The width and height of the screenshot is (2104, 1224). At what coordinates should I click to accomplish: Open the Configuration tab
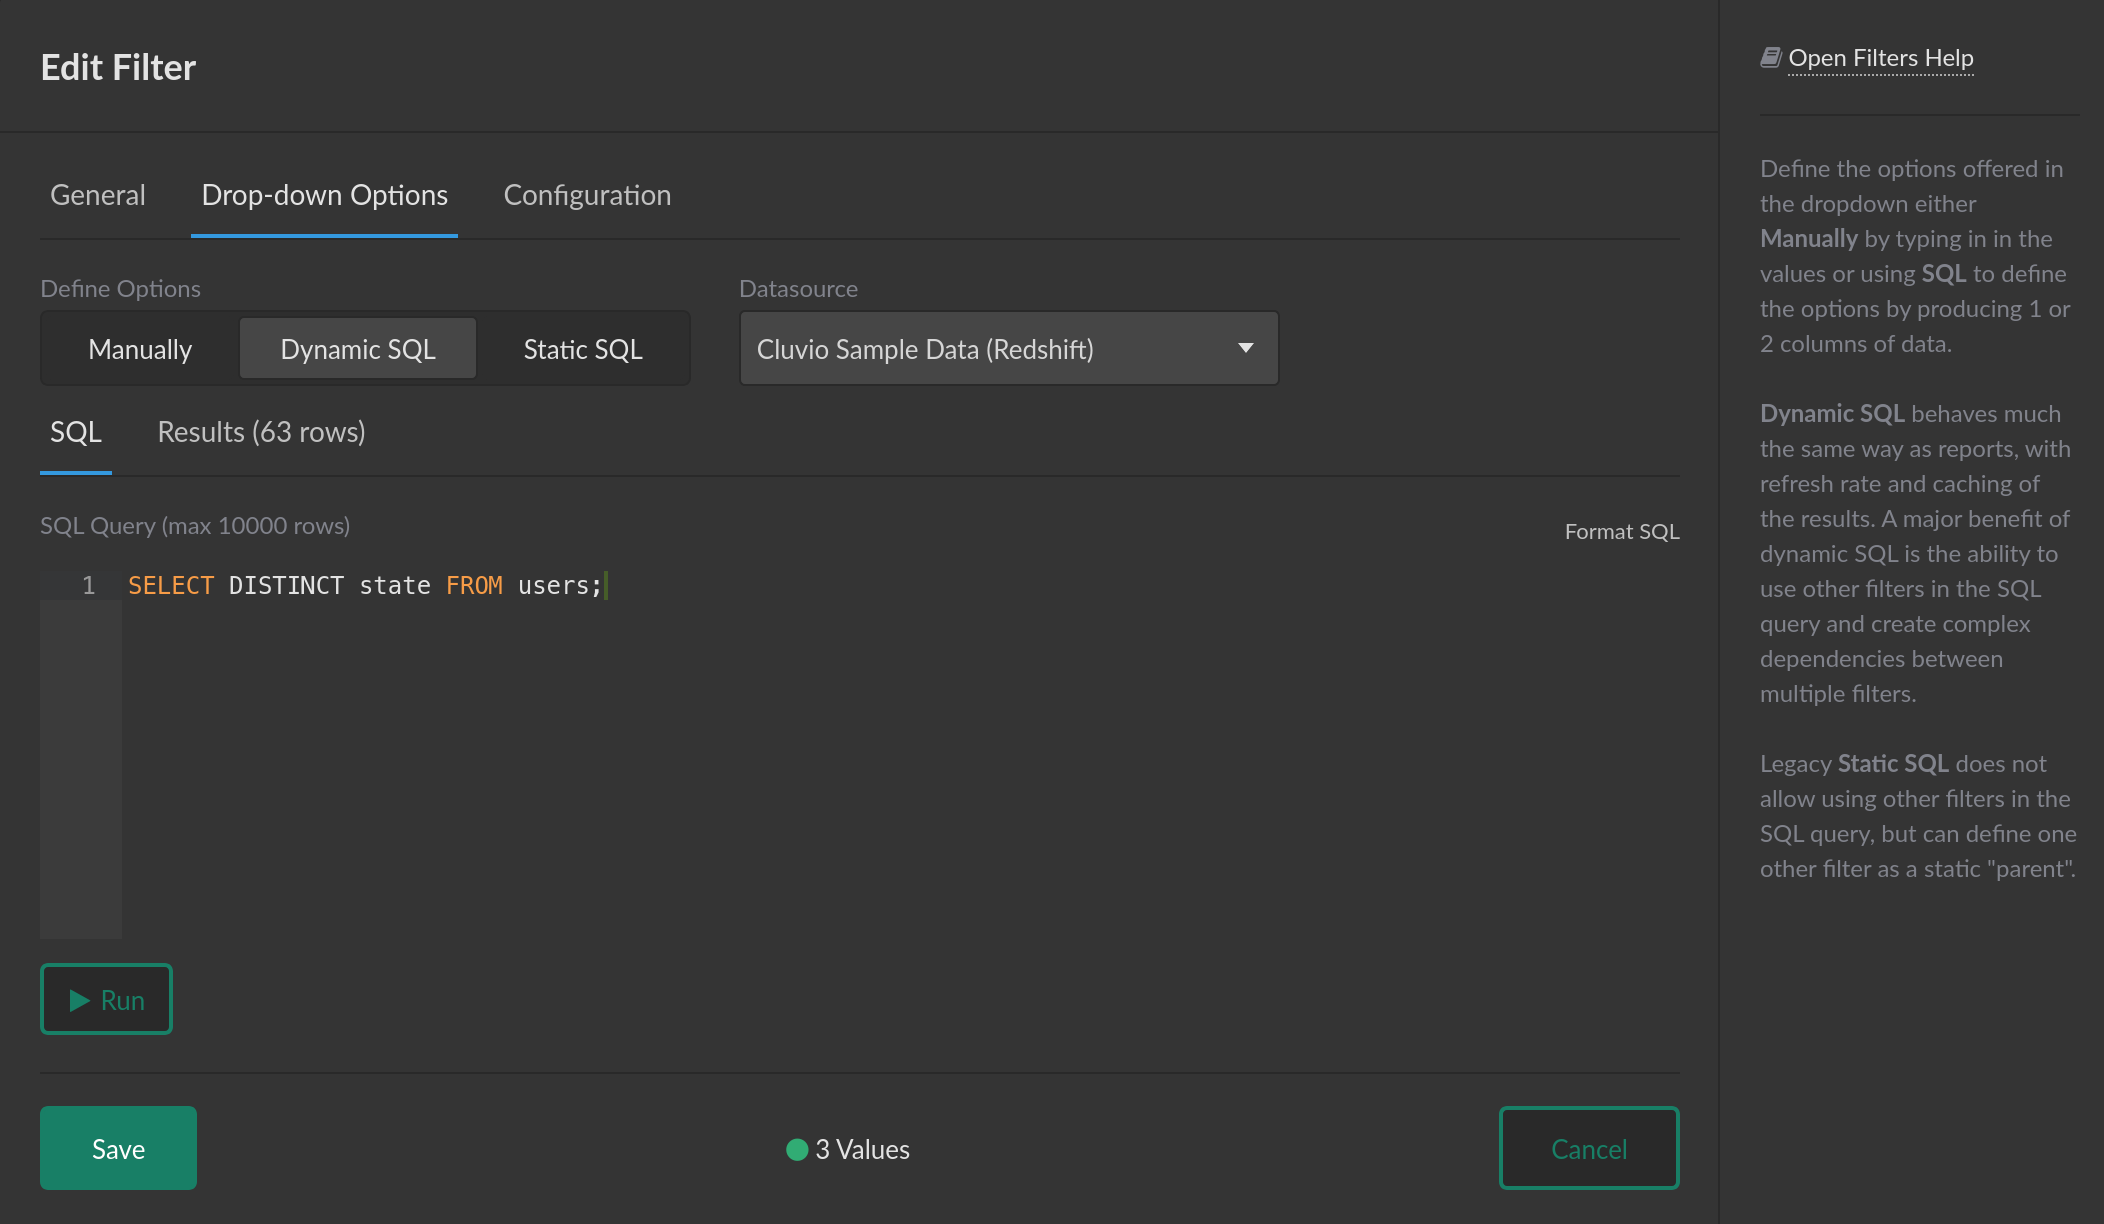(587, 195)
